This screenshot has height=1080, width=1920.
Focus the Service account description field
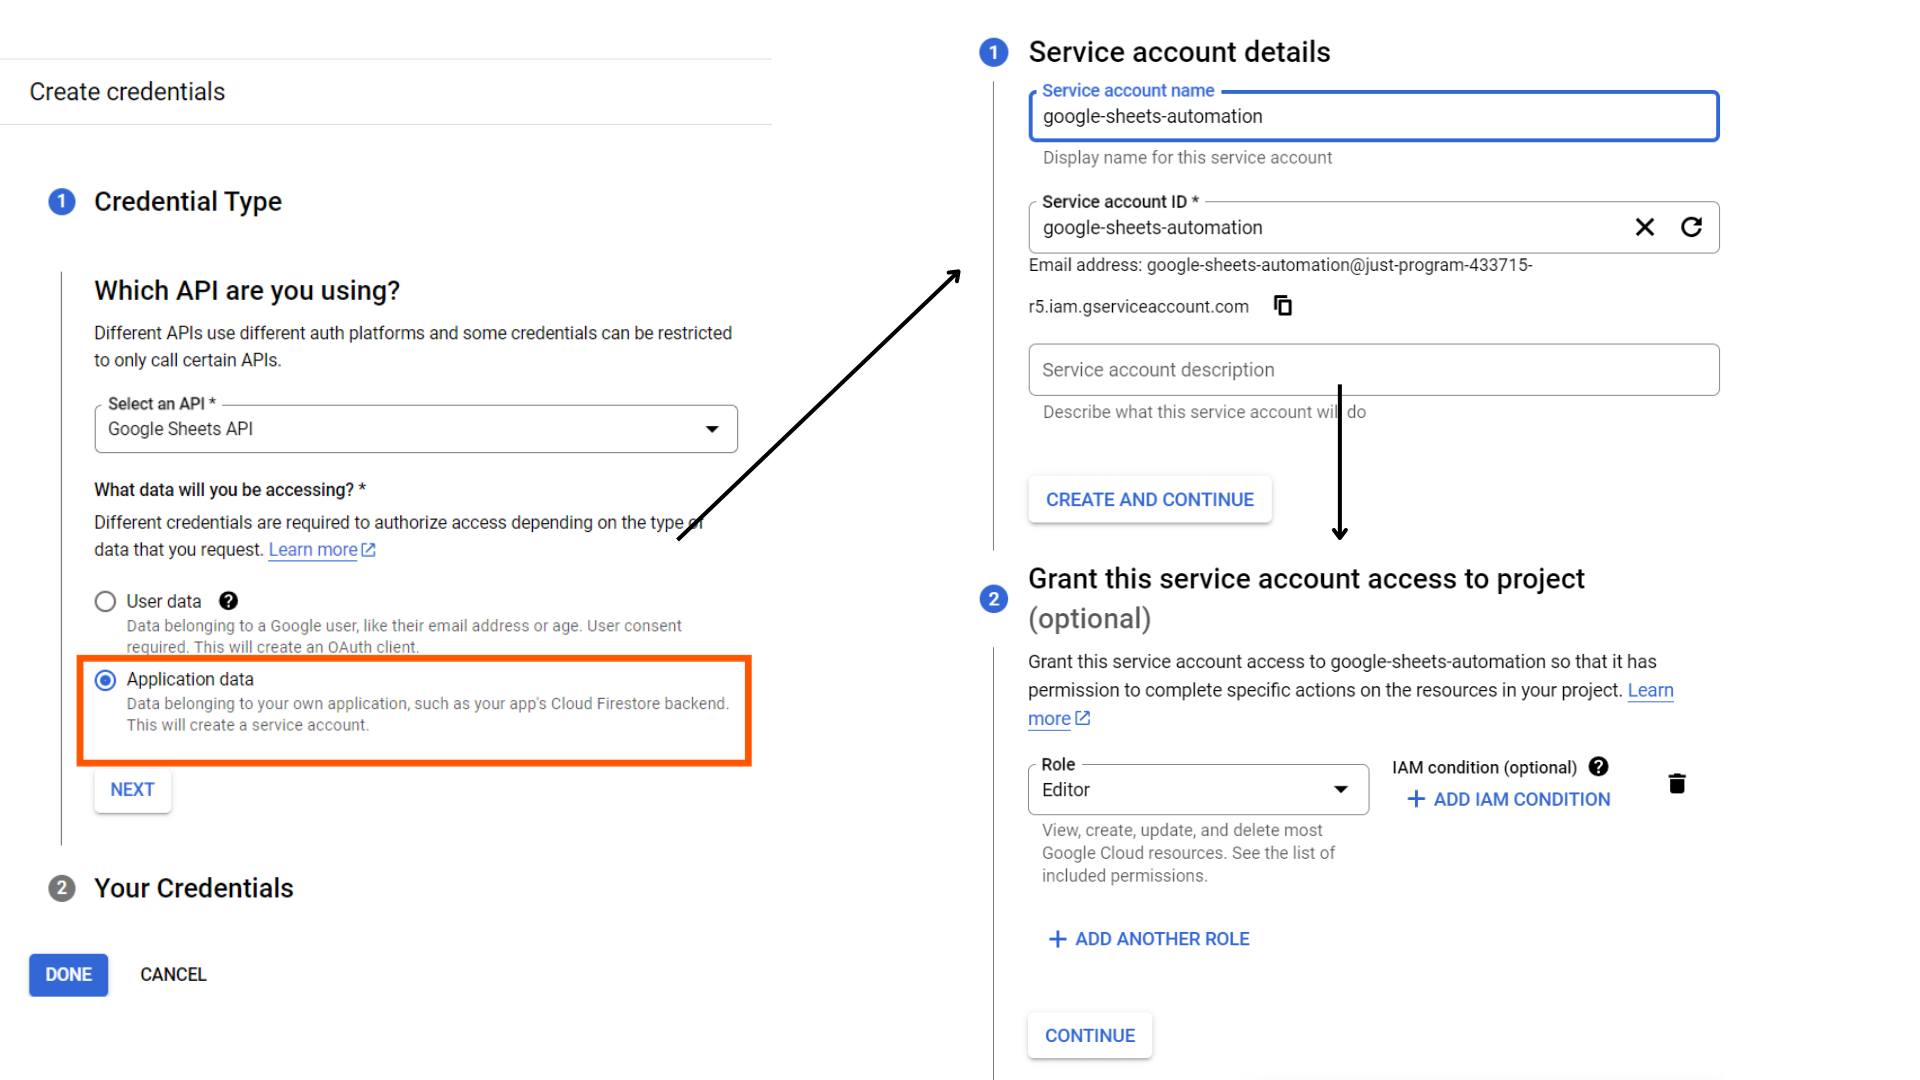coord(1374,370)
